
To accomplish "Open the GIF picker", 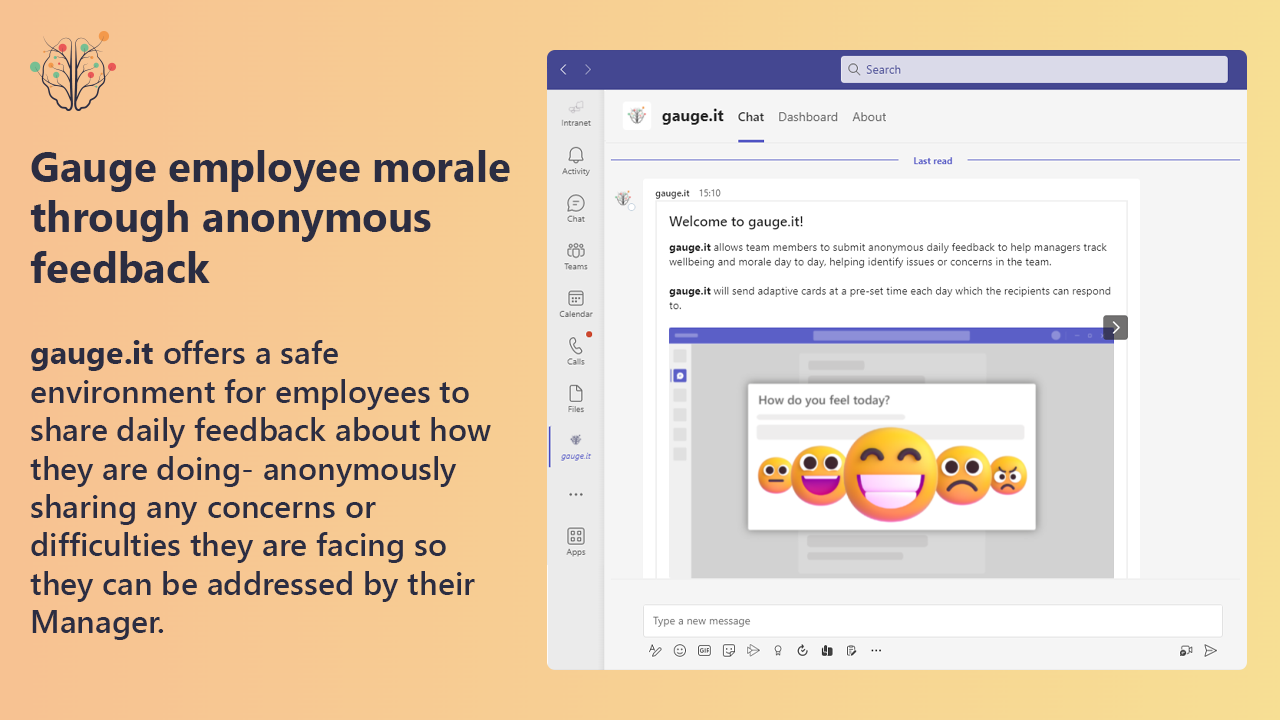I will pyautogui.click(x=704, y=650).
